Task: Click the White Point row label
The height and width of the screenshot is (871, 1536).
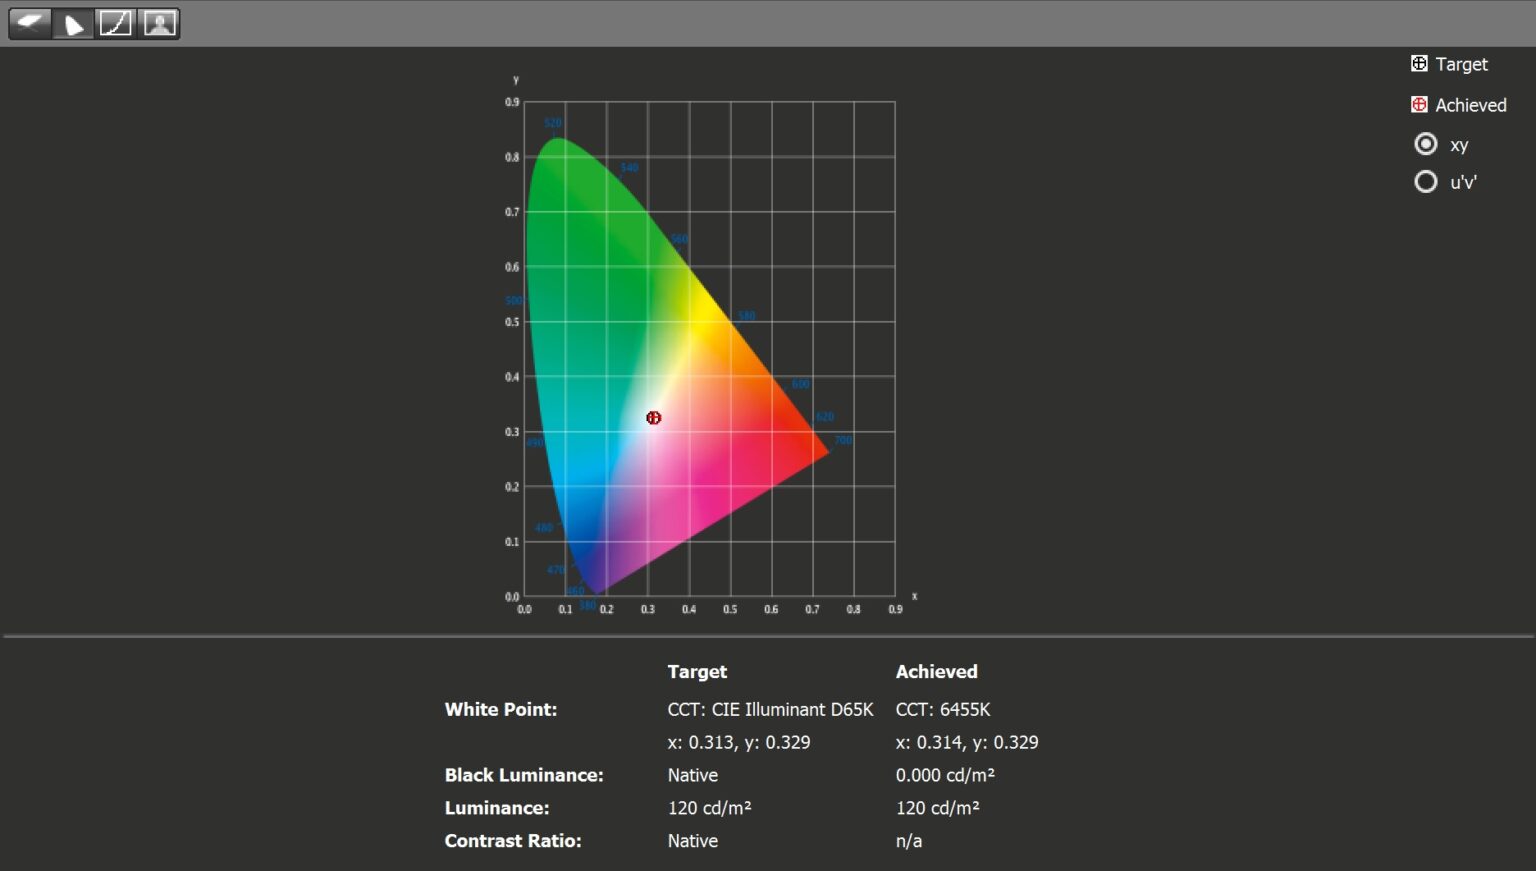Action: tap(501, 709)
